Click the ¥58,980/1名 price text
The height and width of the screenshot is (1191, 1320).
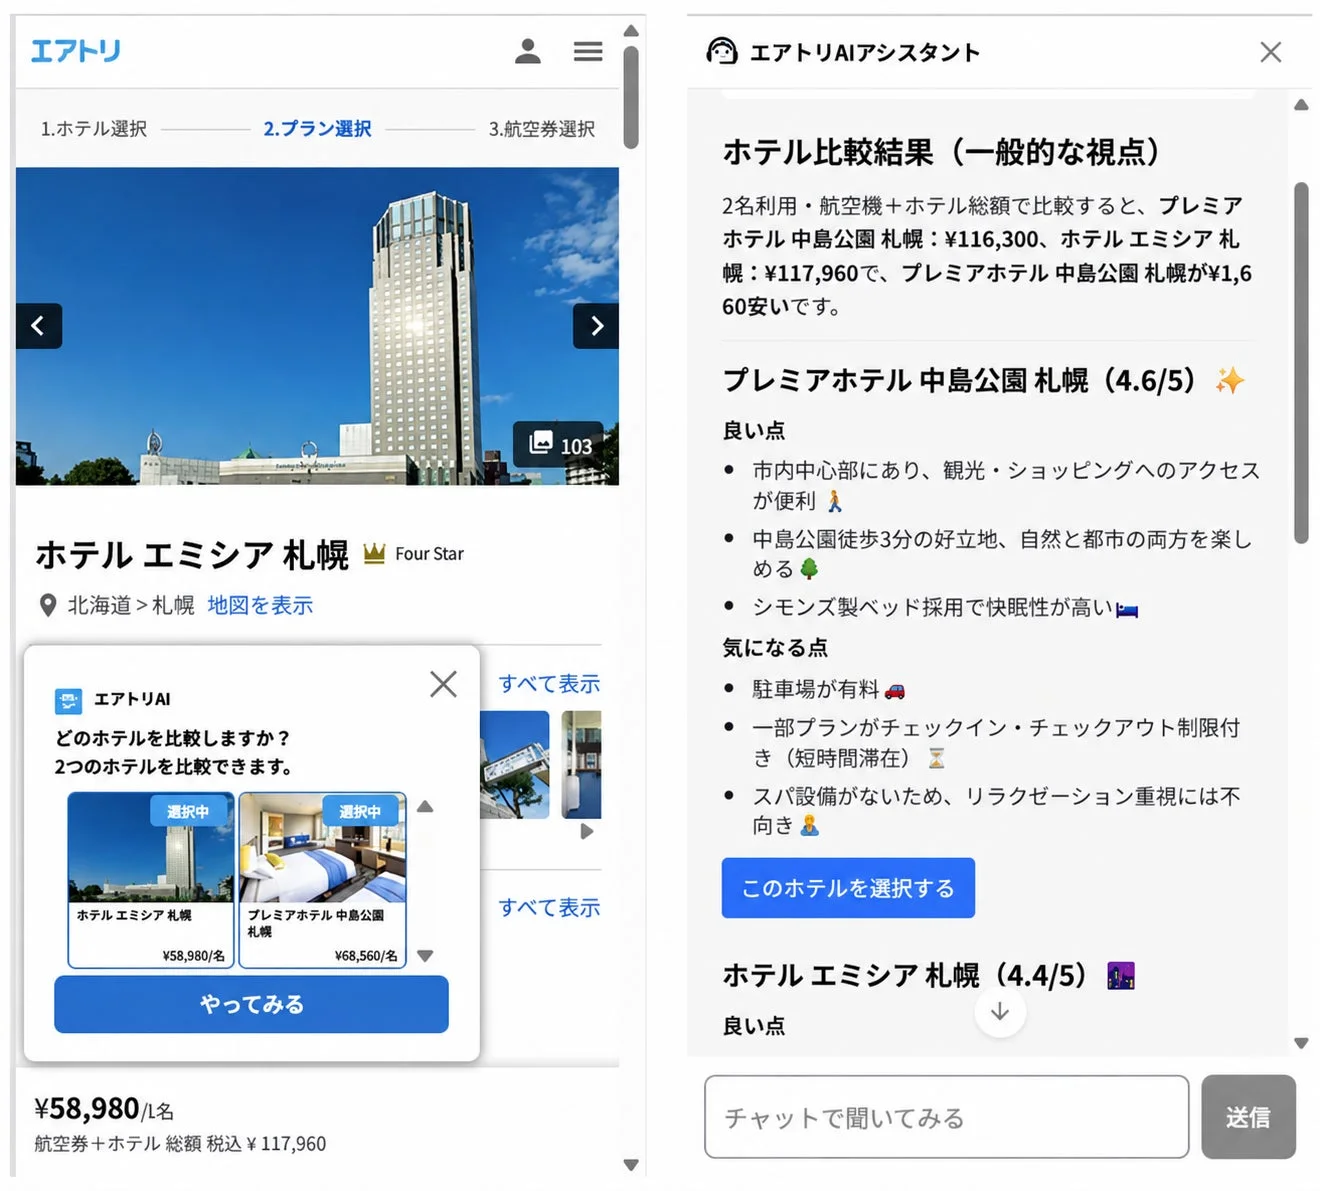click(x=104, y=1108)
